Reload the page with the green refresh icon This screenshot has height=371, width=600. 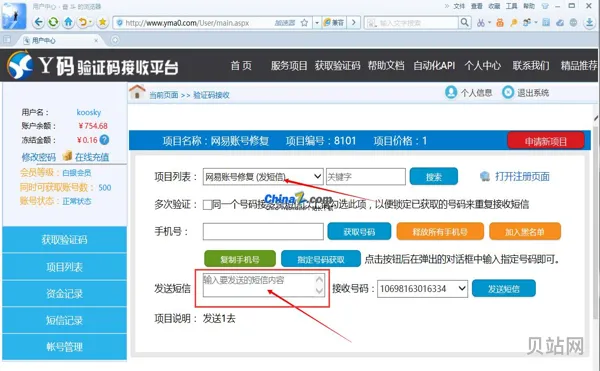(53, 22)
